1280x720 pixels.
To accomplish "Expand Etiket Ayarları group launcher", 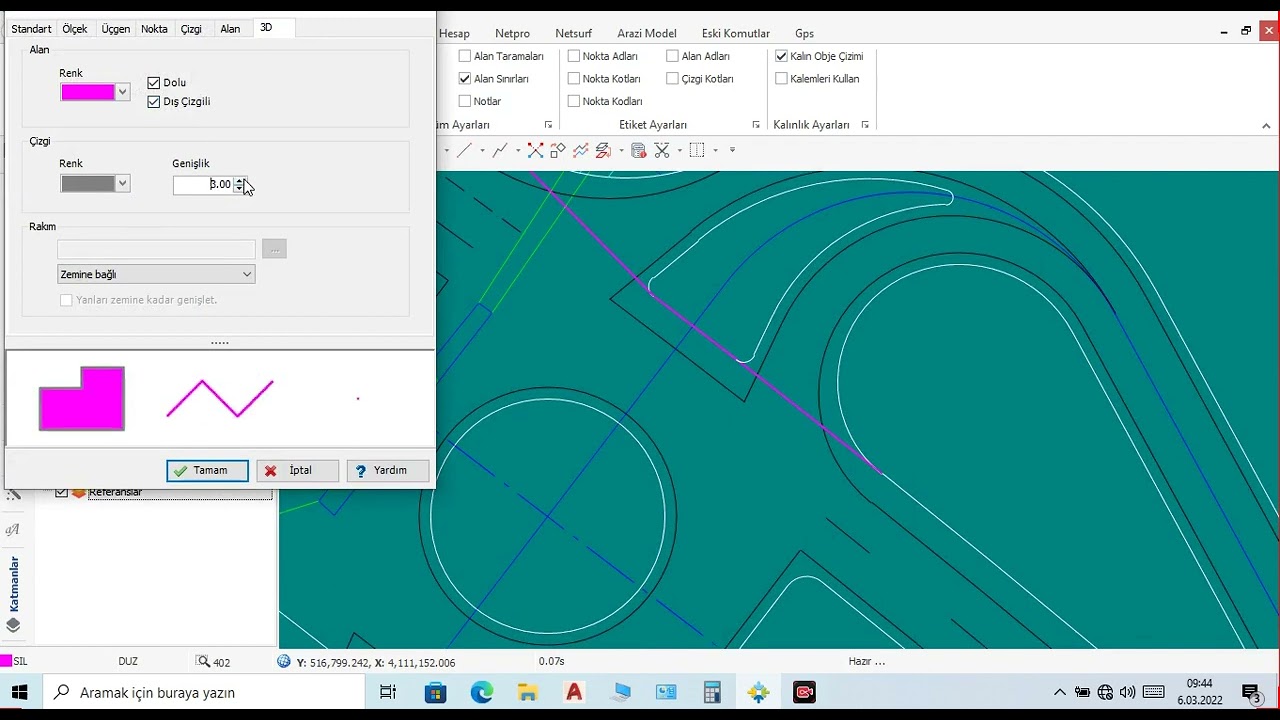I will [x=756, y=125].
